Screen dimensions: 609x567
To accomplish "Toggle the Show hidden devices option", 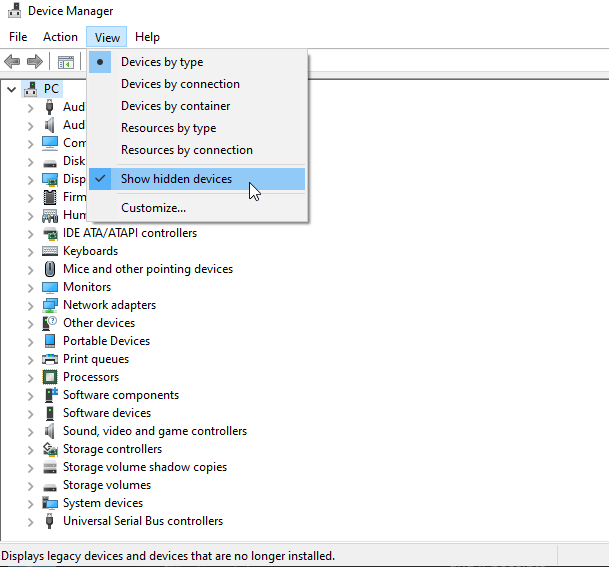I will tap(176, 179).
